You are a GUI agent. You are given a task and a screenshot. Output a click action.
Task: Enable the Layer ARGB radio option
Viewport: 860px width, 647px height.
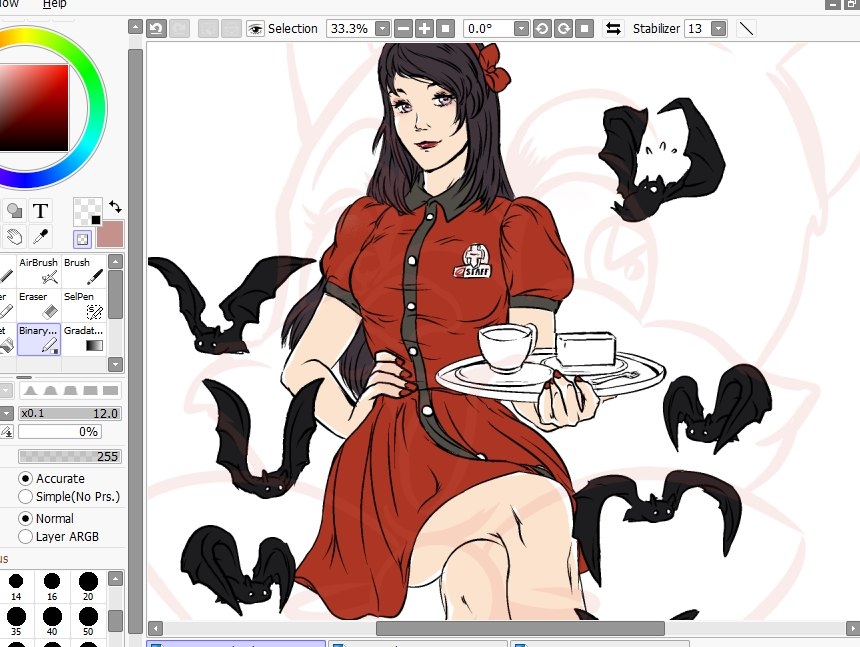click(x=26, y=537)
